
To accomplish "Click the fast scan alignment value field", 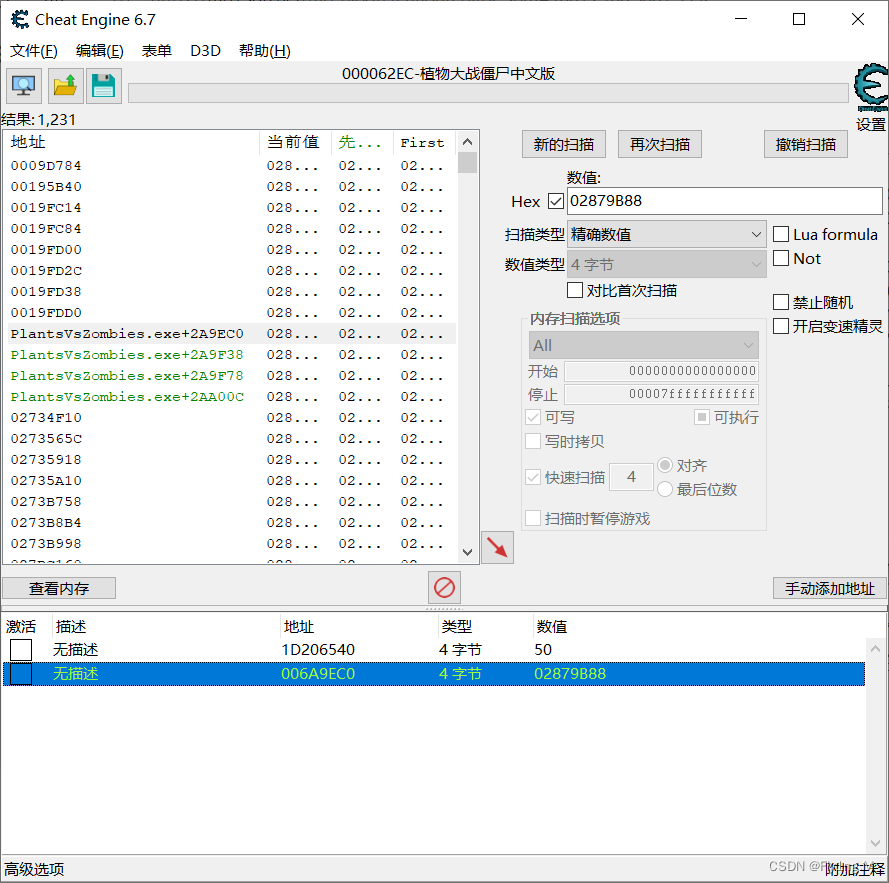I will 631,477.
